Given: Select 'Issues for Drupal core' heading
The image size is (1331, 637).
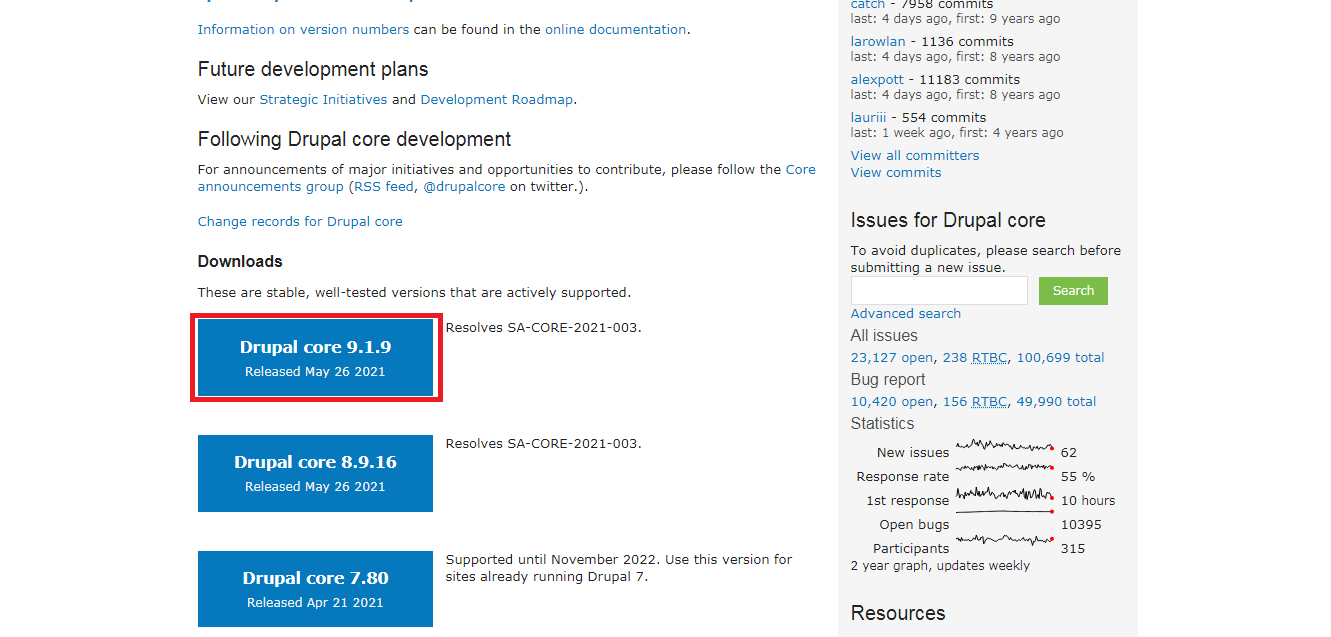Looking at the screenshot, I should click(x=948, y=220).
